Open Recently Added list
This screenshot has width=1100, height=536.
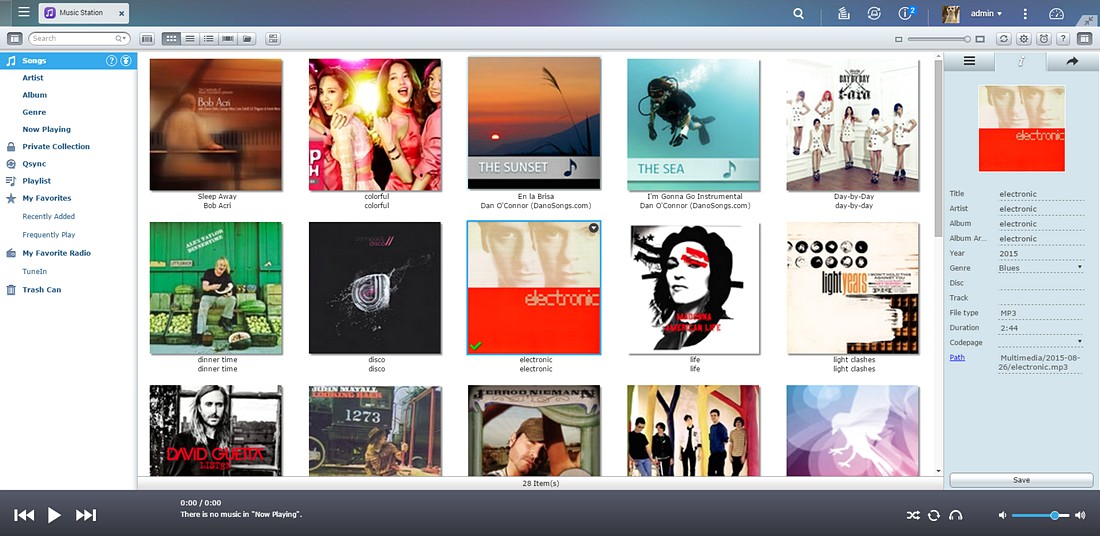(x=48, y=217)
